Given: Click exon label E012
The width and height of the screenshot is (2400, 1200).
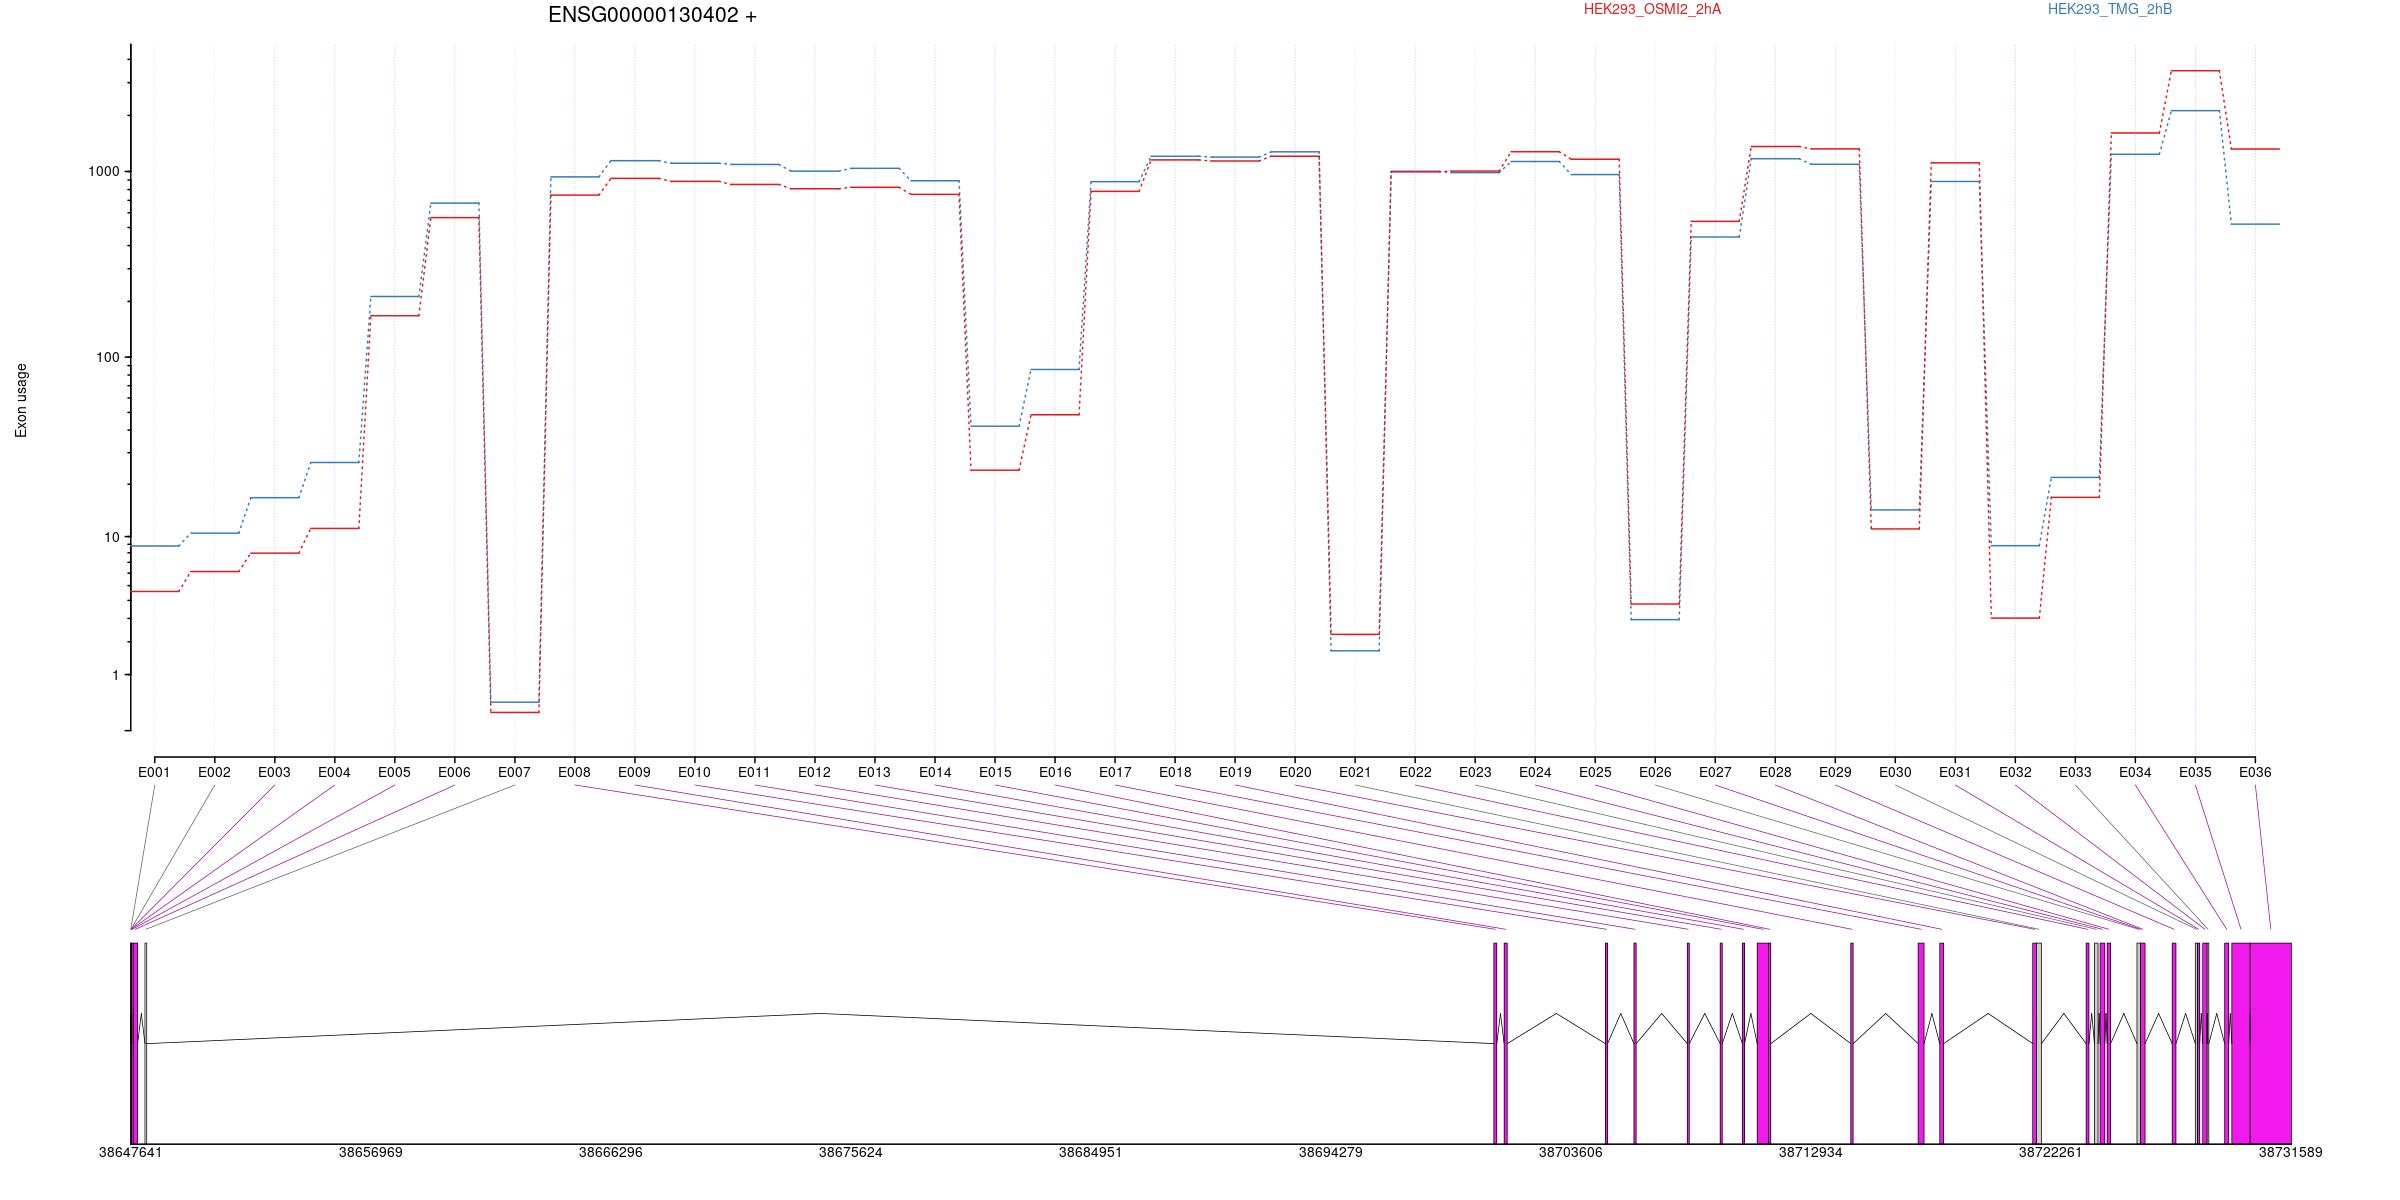Looking at the screenshot, I should pyautogui.click(x=814, y=772).
